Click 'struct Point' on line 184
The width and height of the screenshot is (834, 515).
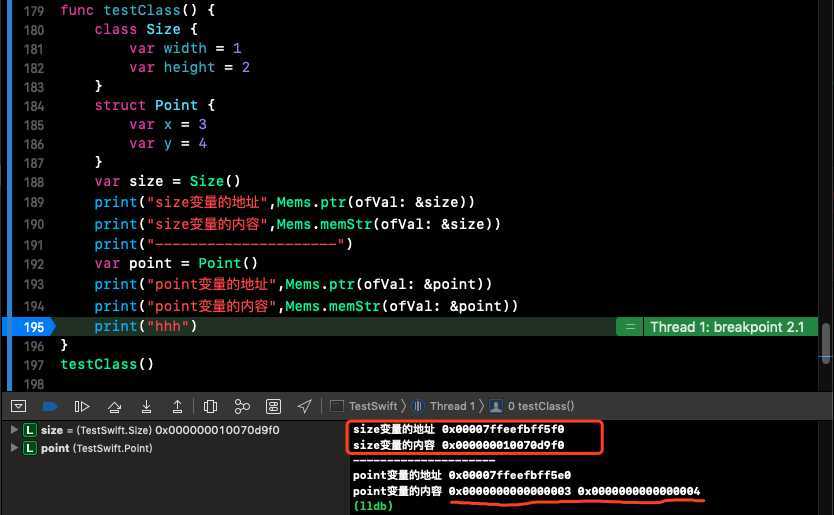click(146, 105)
